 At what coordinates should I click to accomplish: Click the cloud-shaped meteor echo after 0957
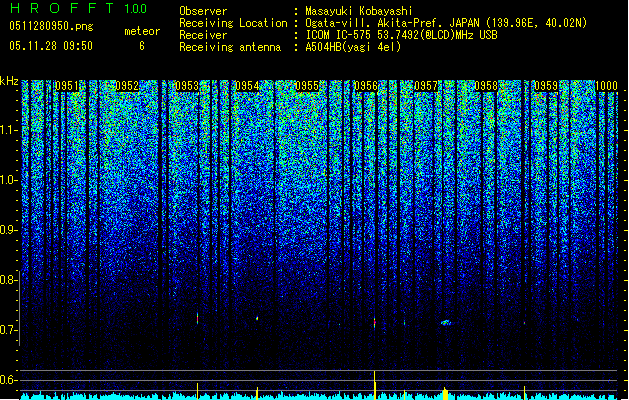click(x=446, y=322)
